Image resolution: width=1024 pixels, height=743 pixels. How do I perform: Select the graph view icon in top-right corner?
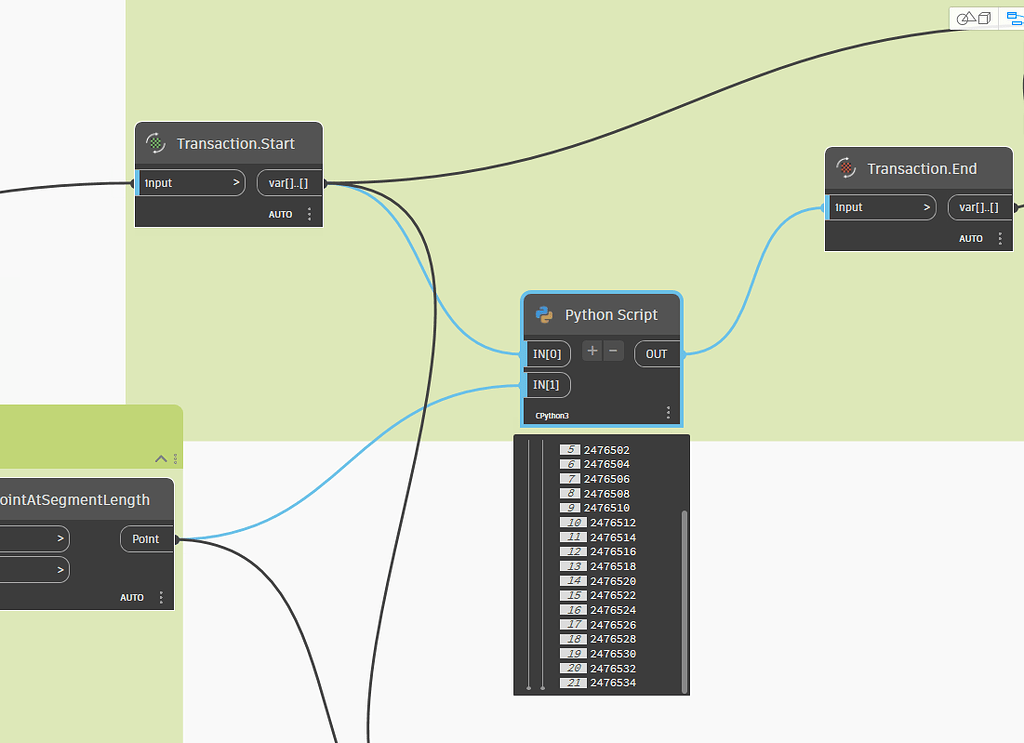tap(1014, 18)
